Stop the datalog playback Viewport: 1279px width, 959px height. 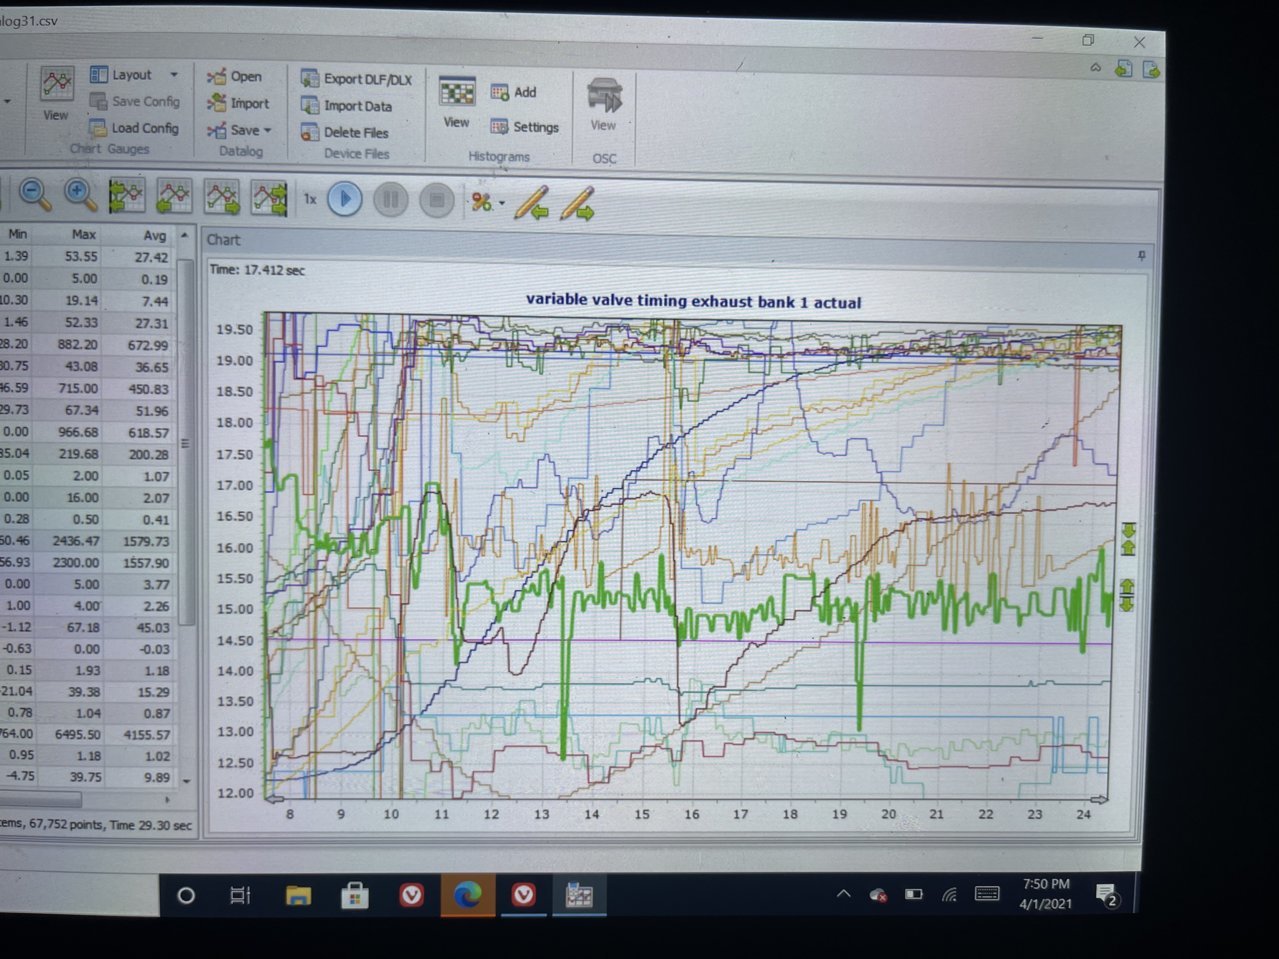437,201
